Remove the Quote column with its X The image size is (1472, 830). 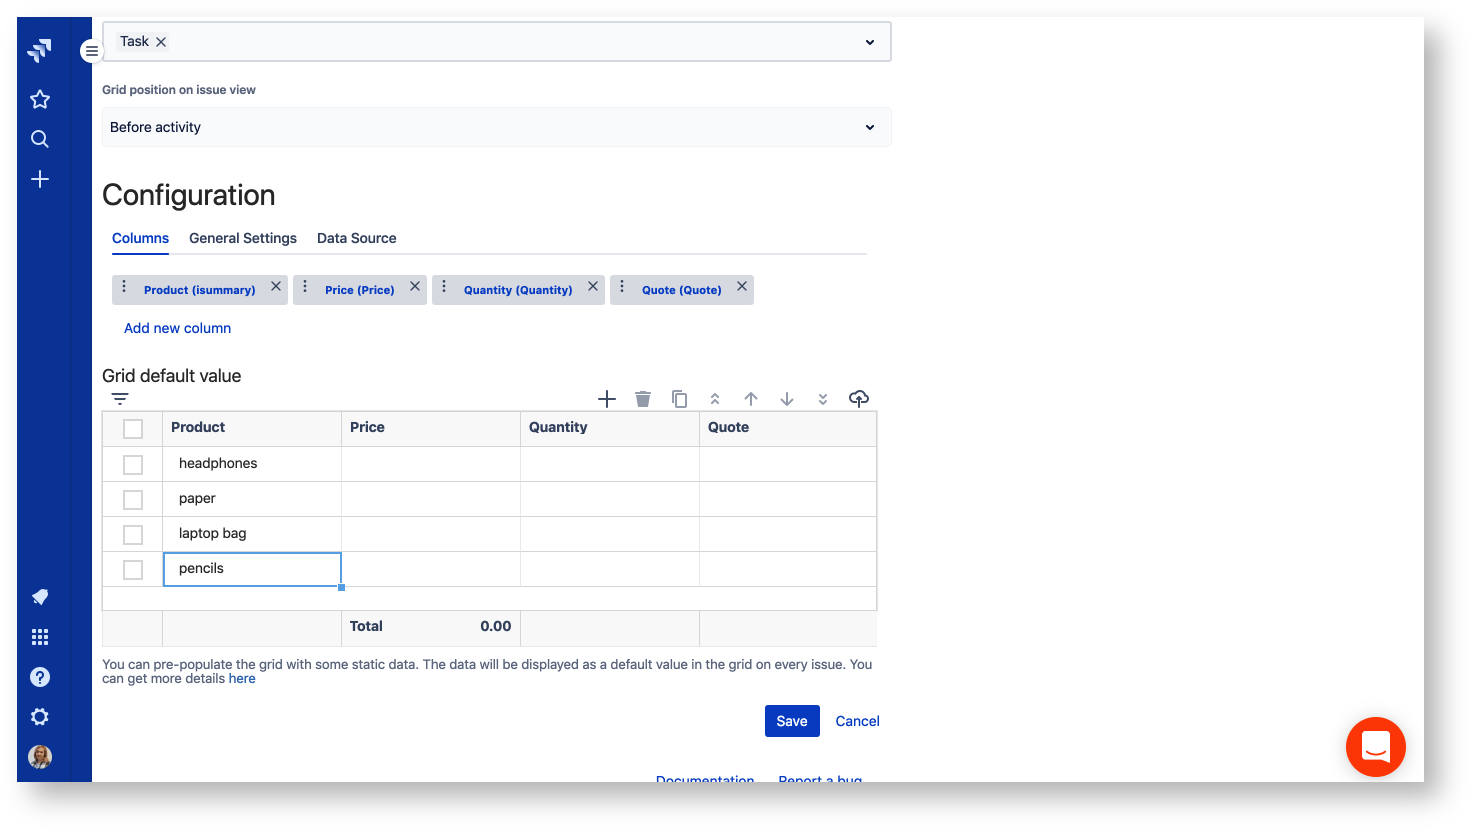click(x=742, y=286)
